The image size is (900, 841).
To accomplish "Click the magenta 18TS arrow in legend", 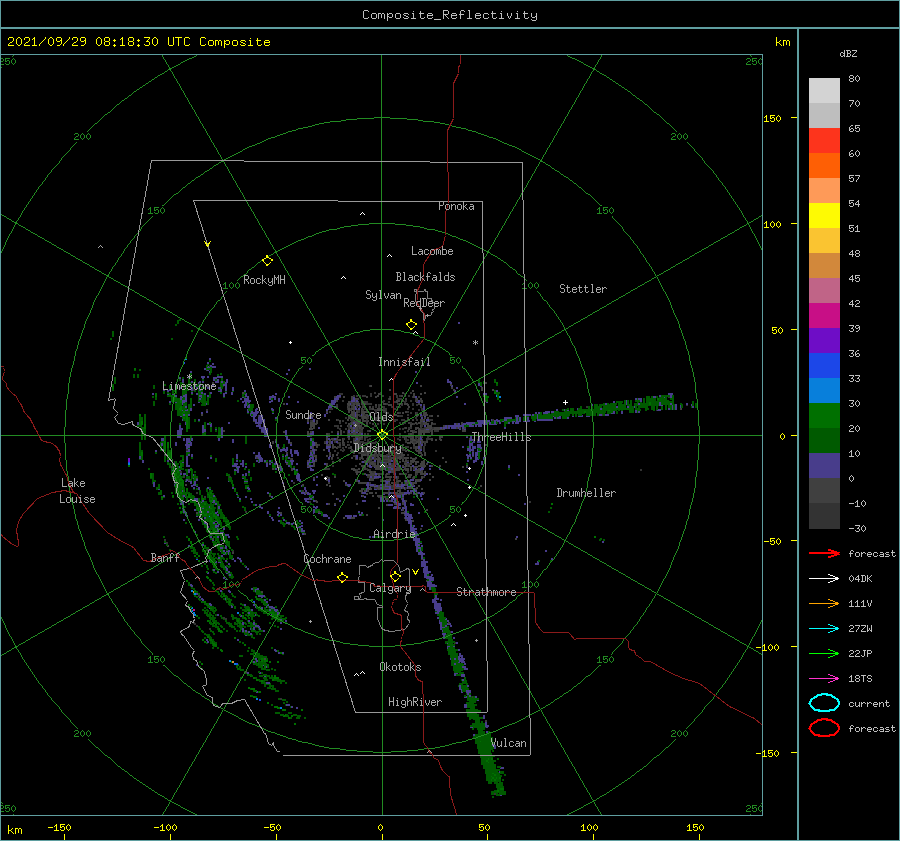I will coord(824,679).
